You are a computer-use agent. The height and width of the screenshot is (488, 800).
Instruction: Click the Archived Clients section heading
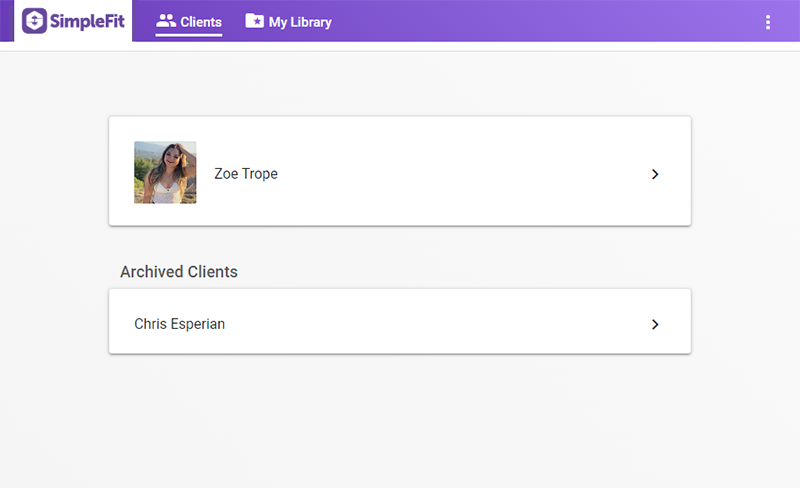point(179,272)
